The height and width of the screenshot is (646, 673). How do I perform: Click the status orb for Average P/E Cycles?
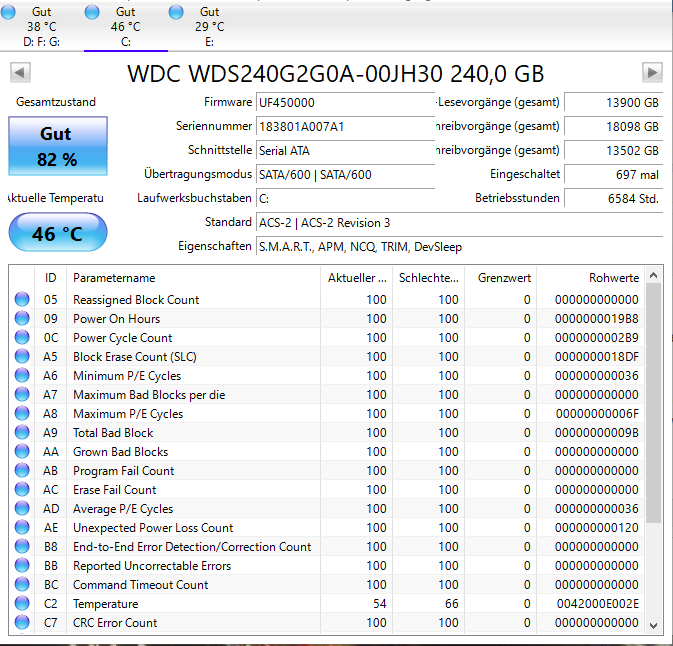[22, 508]
